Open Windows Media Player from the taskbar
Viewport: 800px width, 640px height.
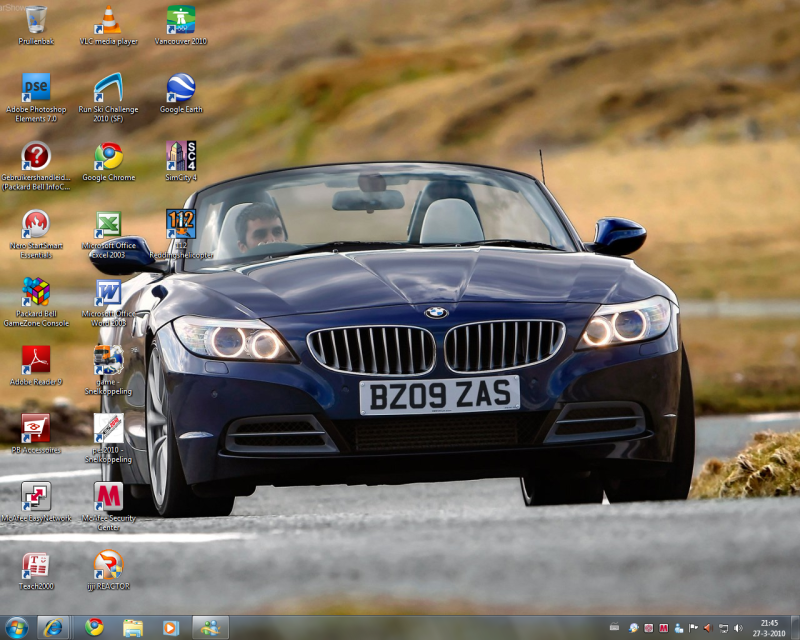(x=171, y=628)
